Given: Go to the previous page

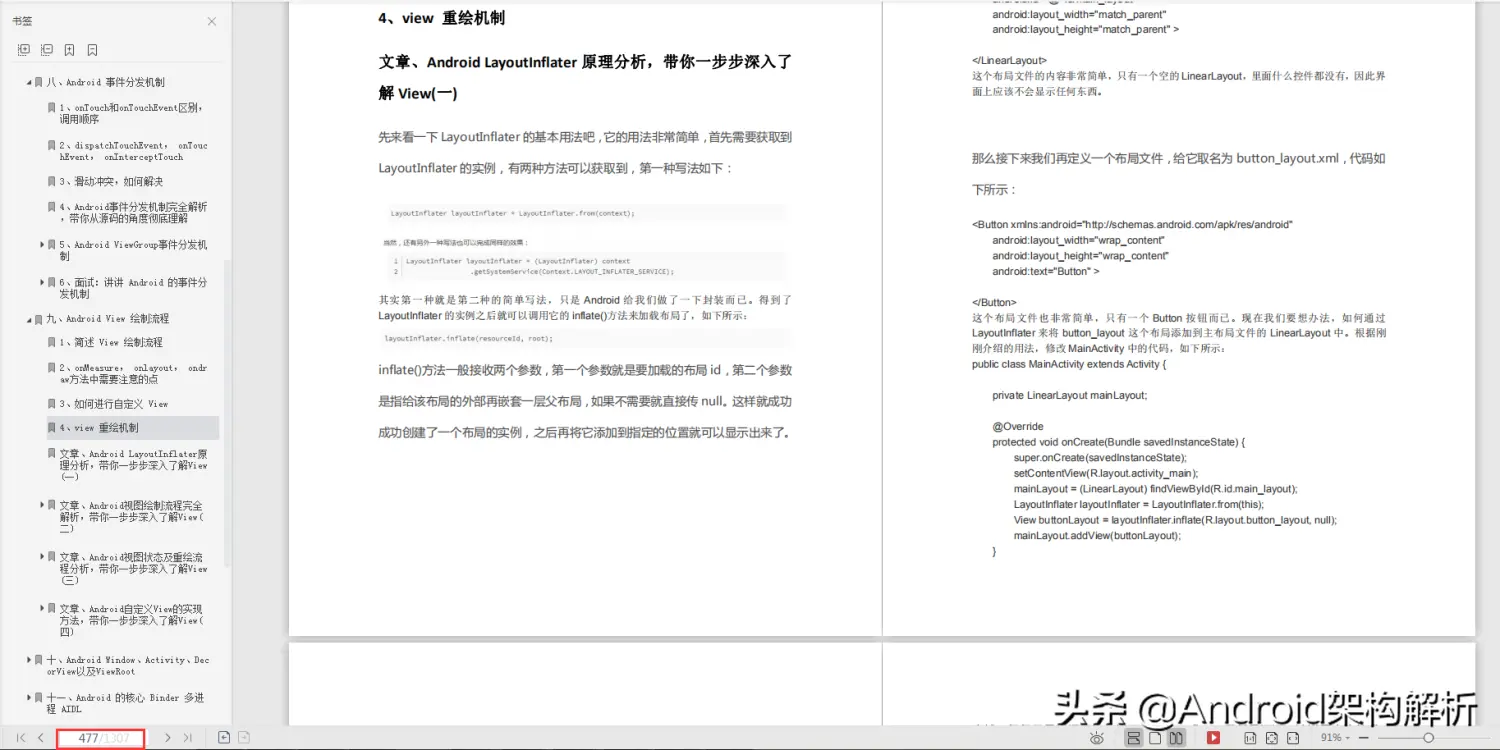Looking at the screenshot, I should [40, 738].
